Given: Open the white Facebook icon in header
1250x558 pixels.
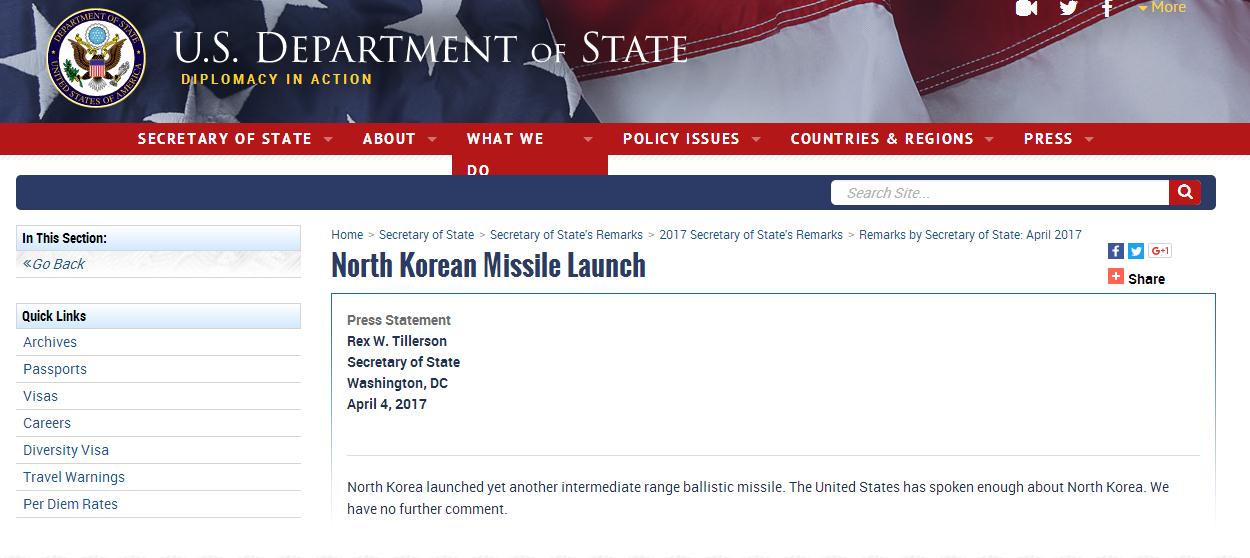Looking at the screenshot, I should [x=1107, y=8].
